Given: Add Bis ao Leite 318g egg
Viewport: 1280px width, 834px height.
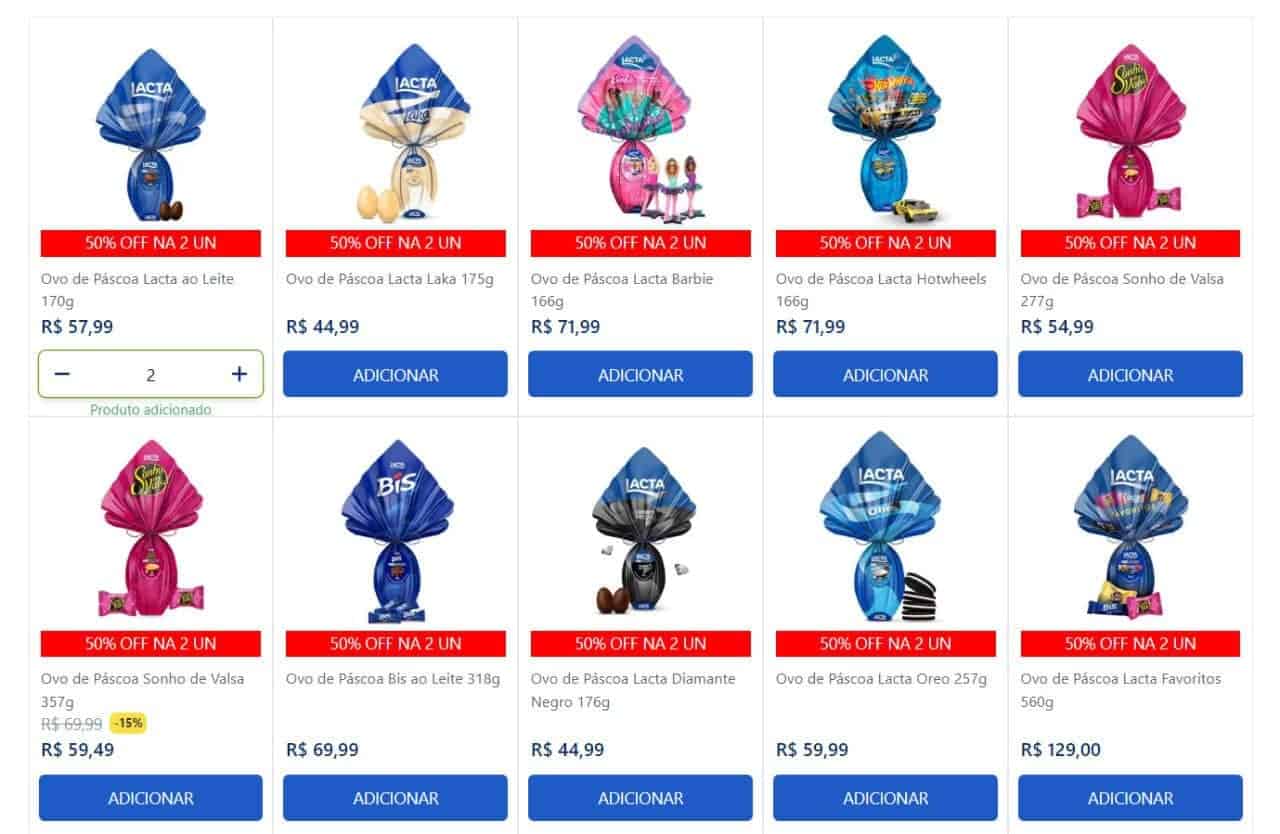Looking at the screenshot, I should pos(395,798).
